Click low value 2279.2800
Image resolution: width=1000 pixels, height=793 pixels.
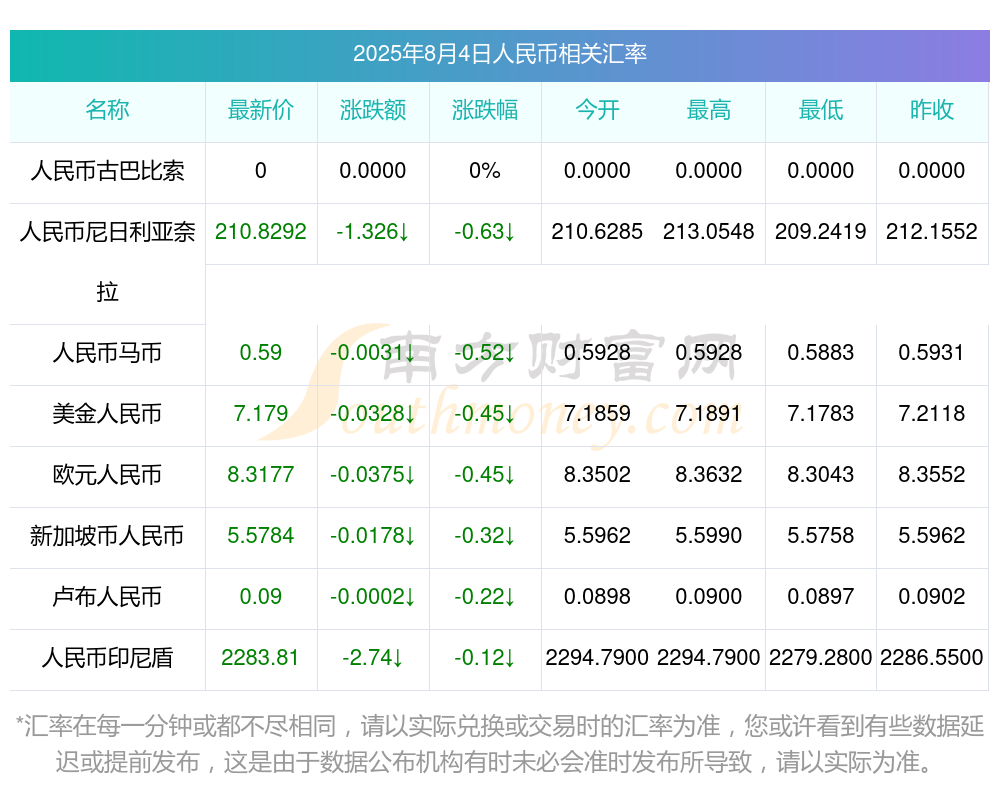[x=821, y=658]
